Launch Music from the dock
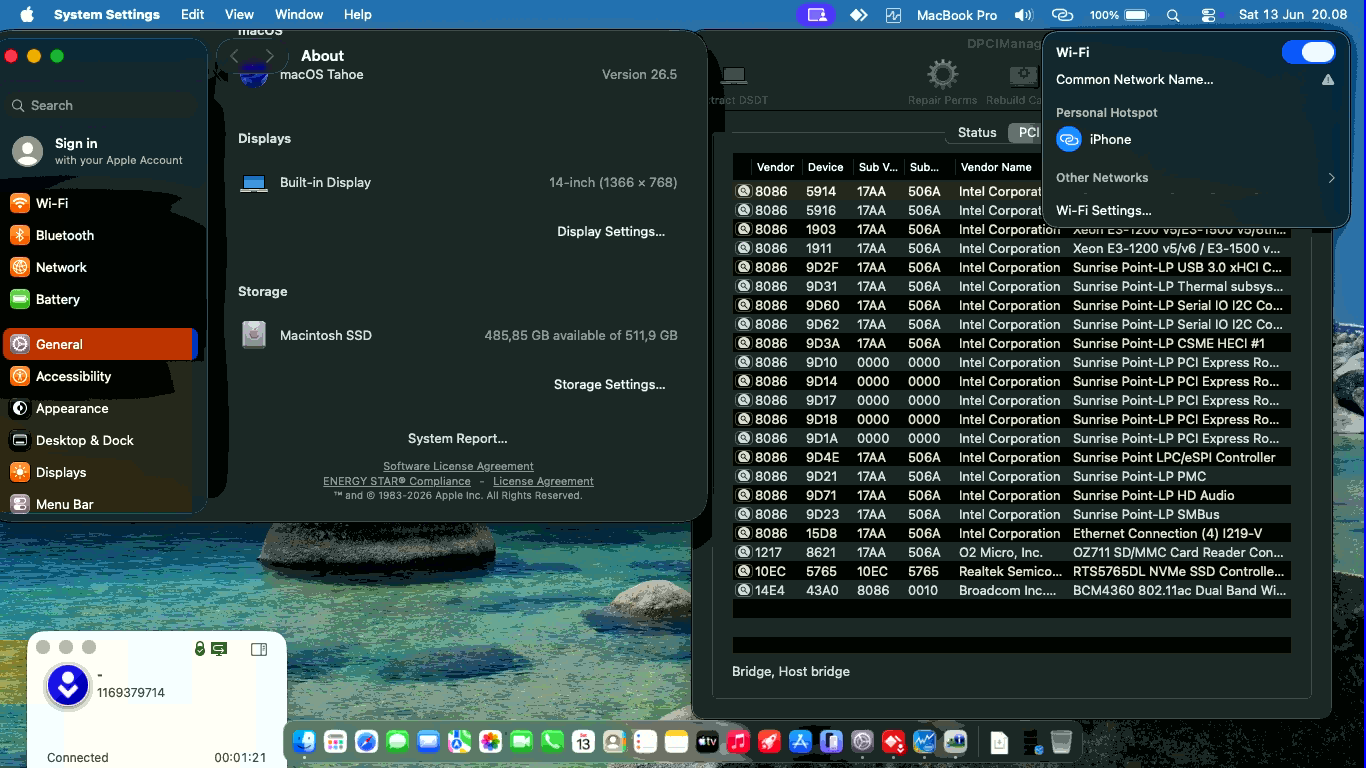 coord(738,742)
